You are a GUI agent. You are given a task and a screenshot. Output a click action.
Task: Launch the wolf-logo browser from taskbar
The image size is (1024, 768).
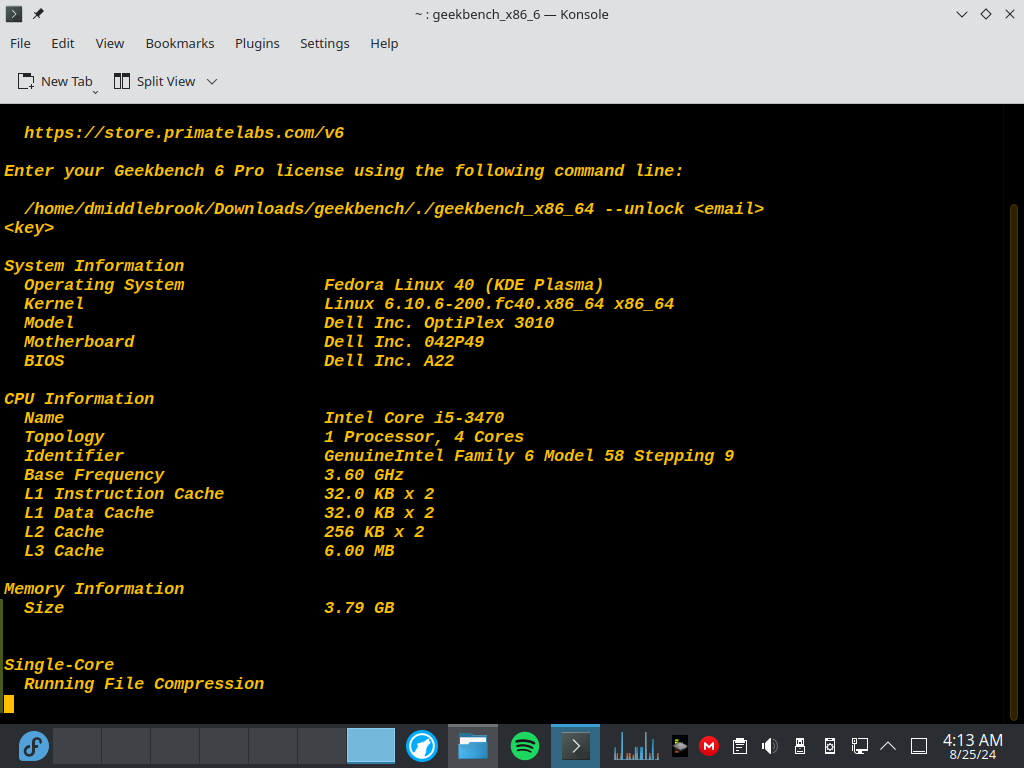point(422,746)
